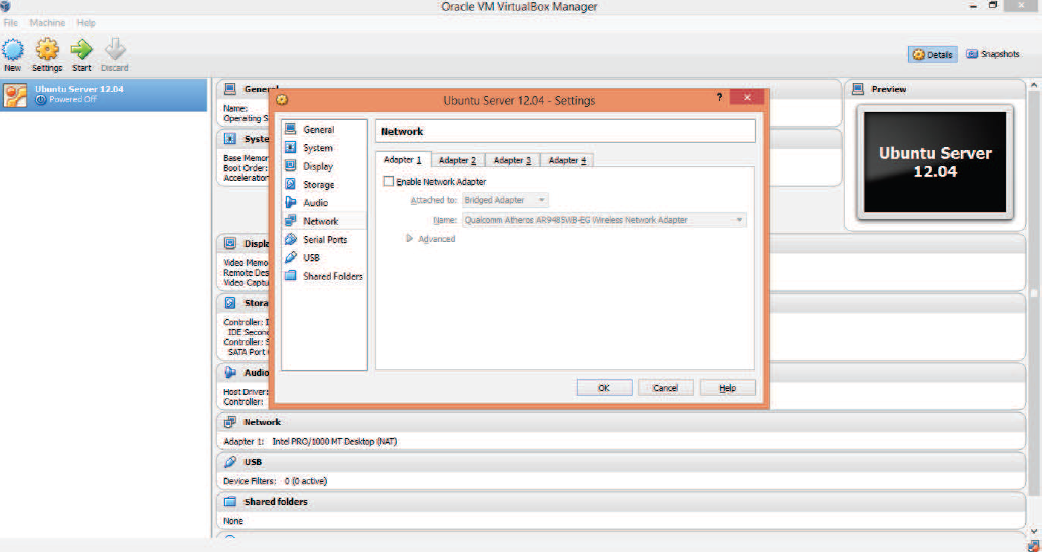Image resolution: width=1046 pixels, height=555 pixels.
Task: Switch to Snapshots view button
Action: (x=993, y=54)
